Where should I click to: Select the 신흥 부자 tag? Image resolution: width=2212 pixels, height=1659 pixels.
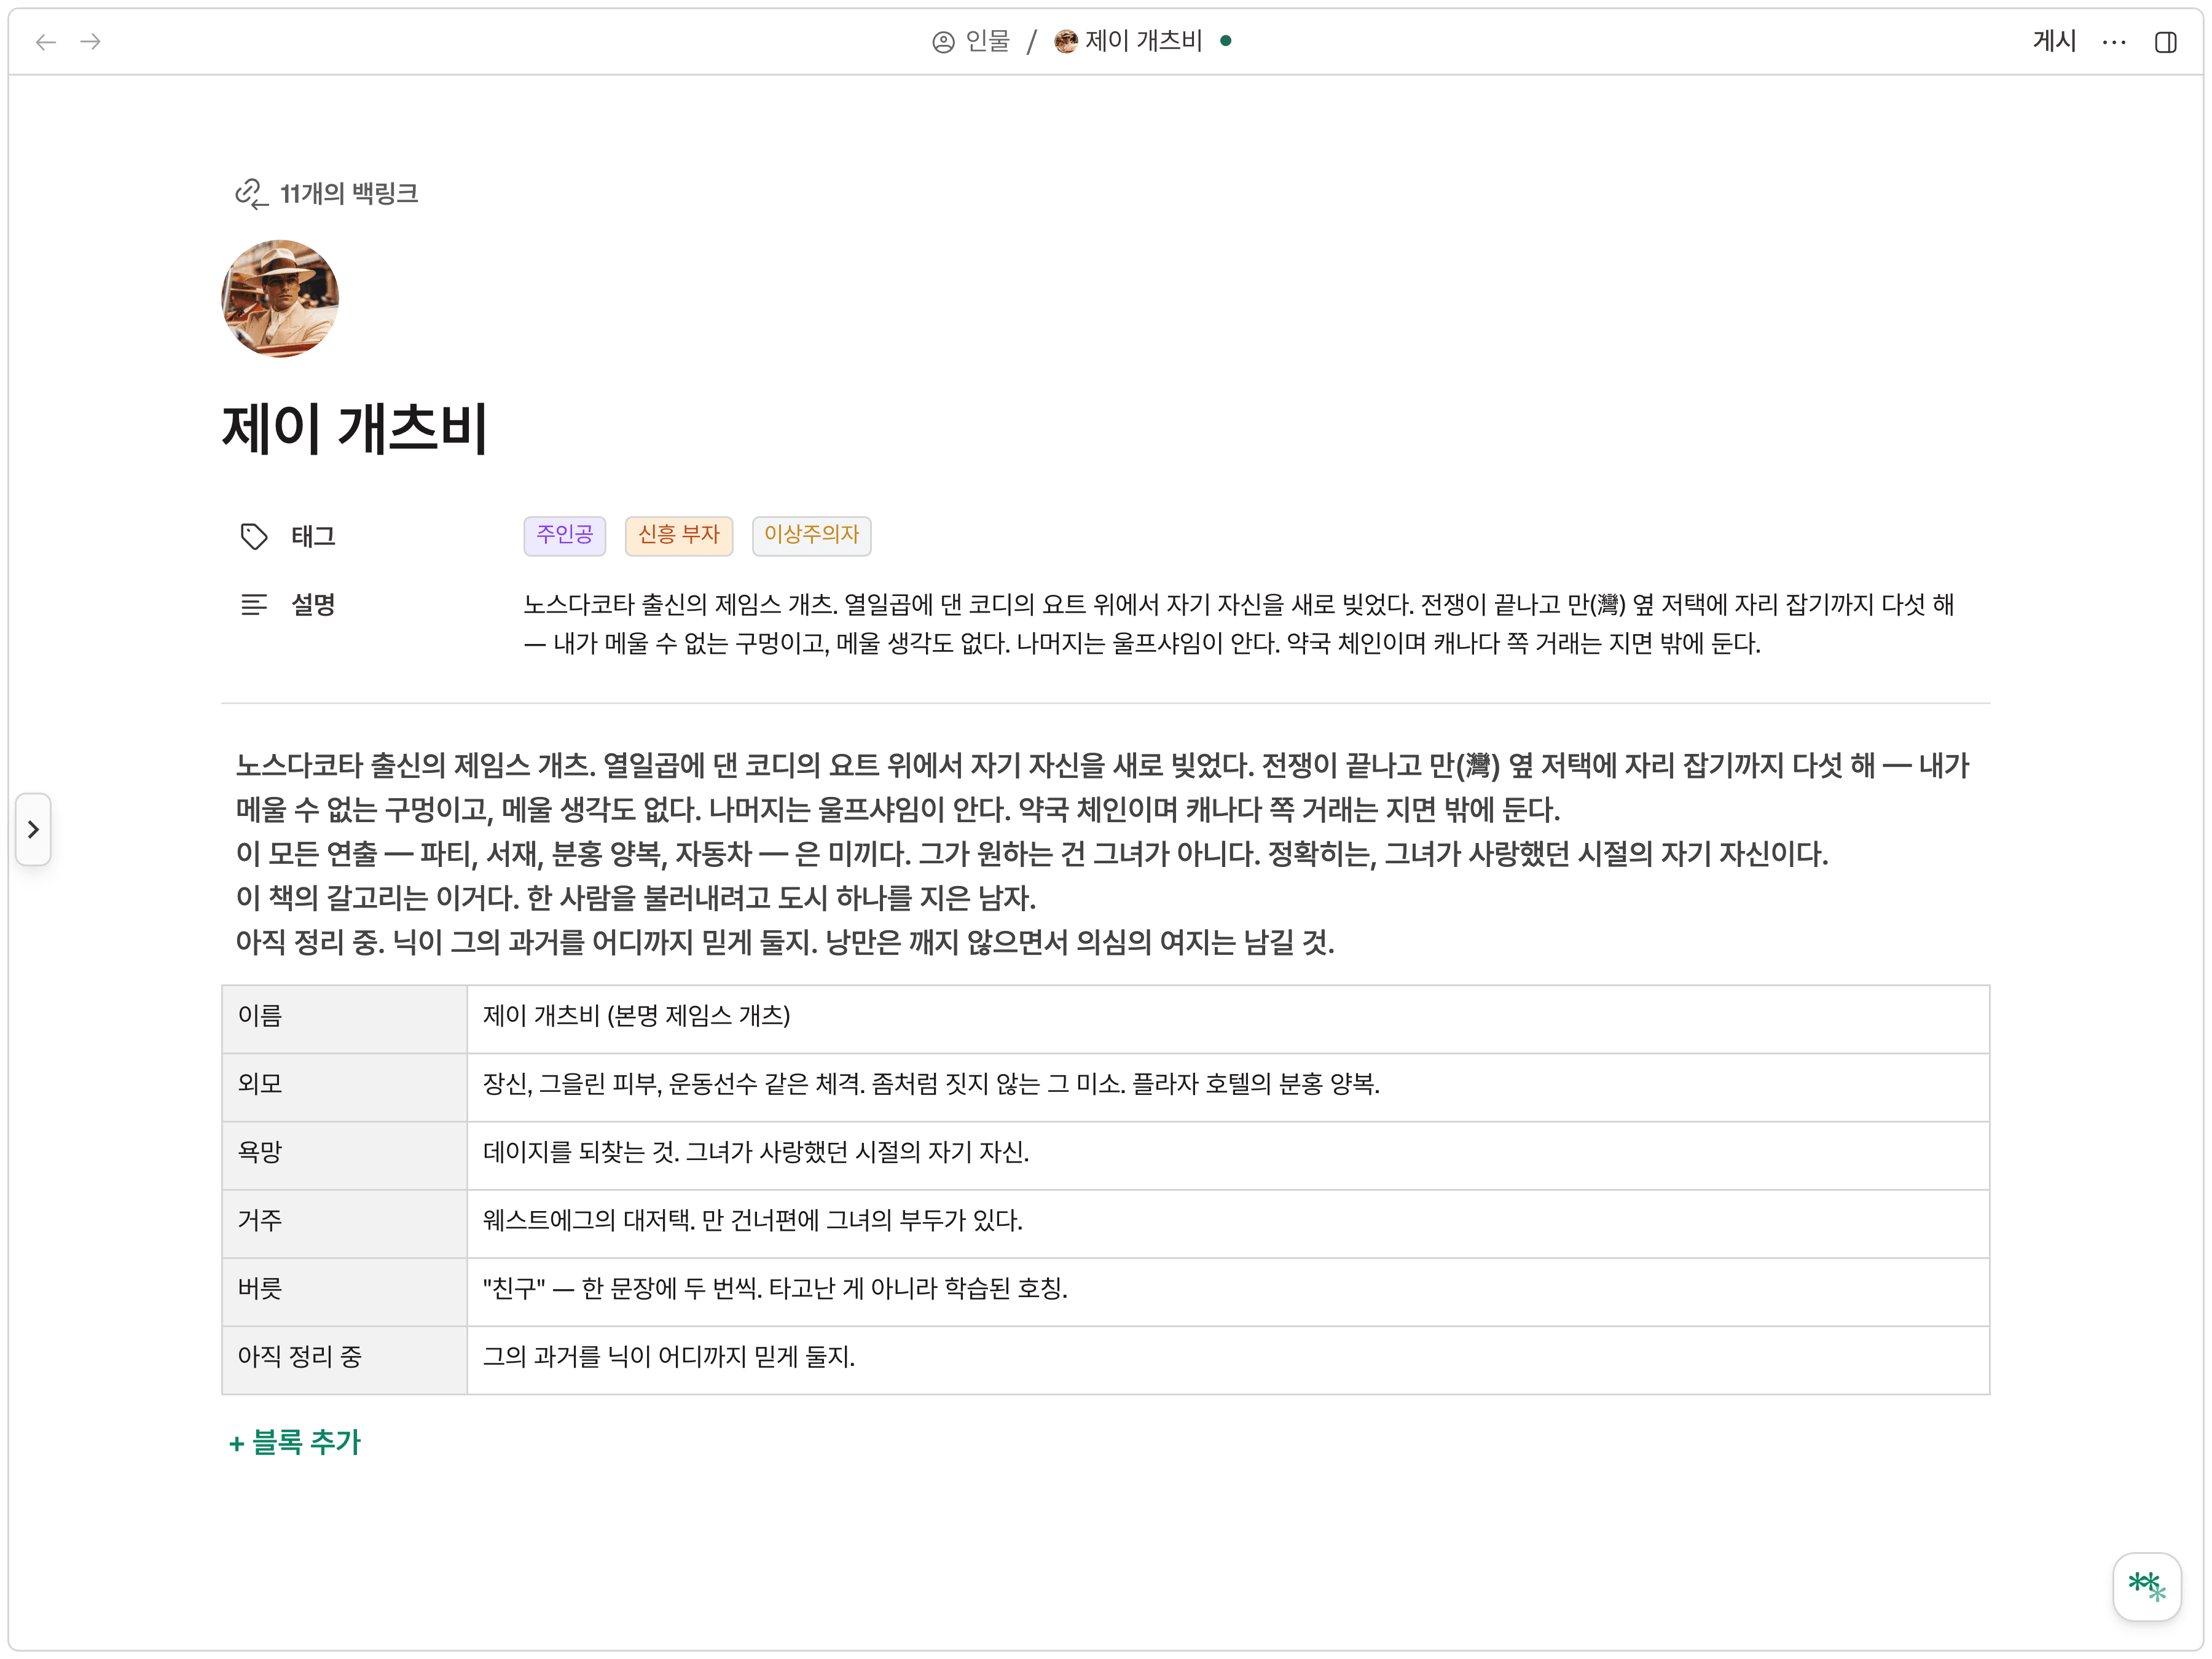click(x=679, y=536)
